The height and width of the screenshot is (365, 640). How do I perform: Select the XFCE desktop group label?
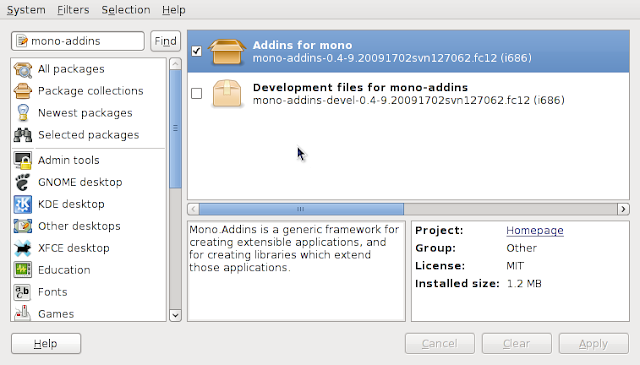[73, 248]
